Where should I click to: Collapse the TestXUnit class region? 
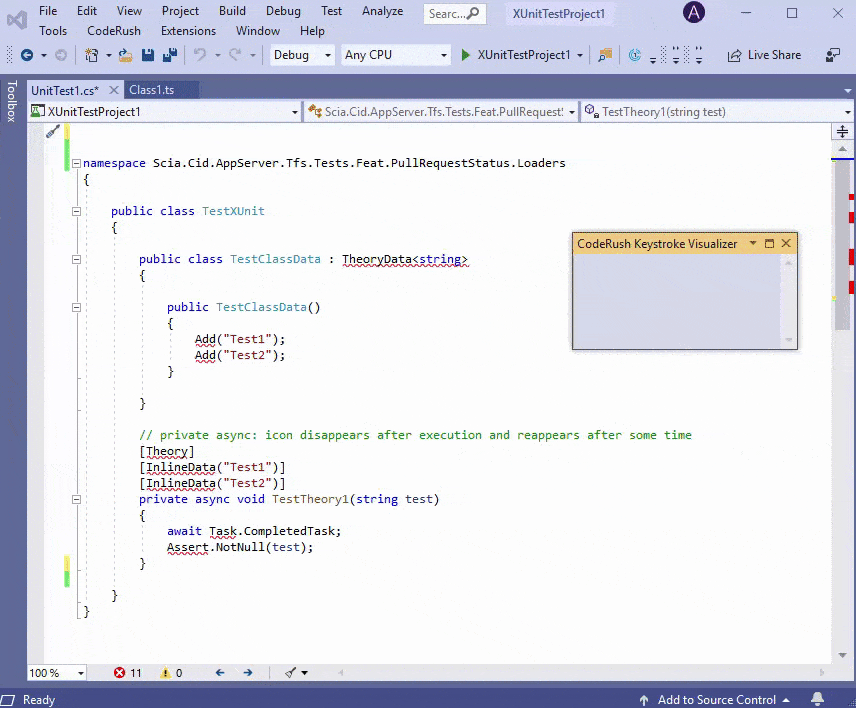76,211
